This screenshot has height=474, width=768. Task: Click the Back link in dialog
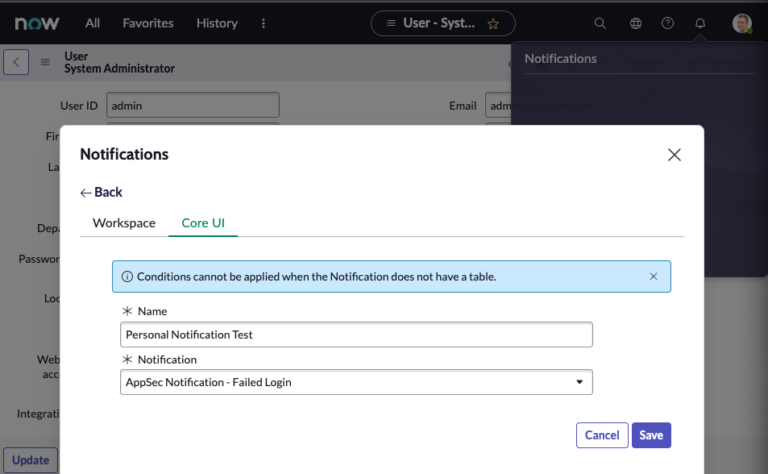(101, 192)
